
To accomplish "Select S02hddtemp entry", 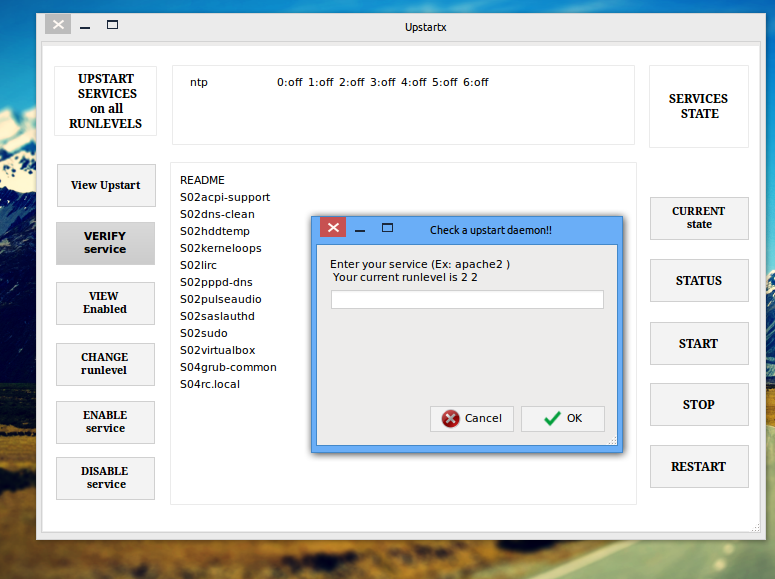I will click(215, 231).
